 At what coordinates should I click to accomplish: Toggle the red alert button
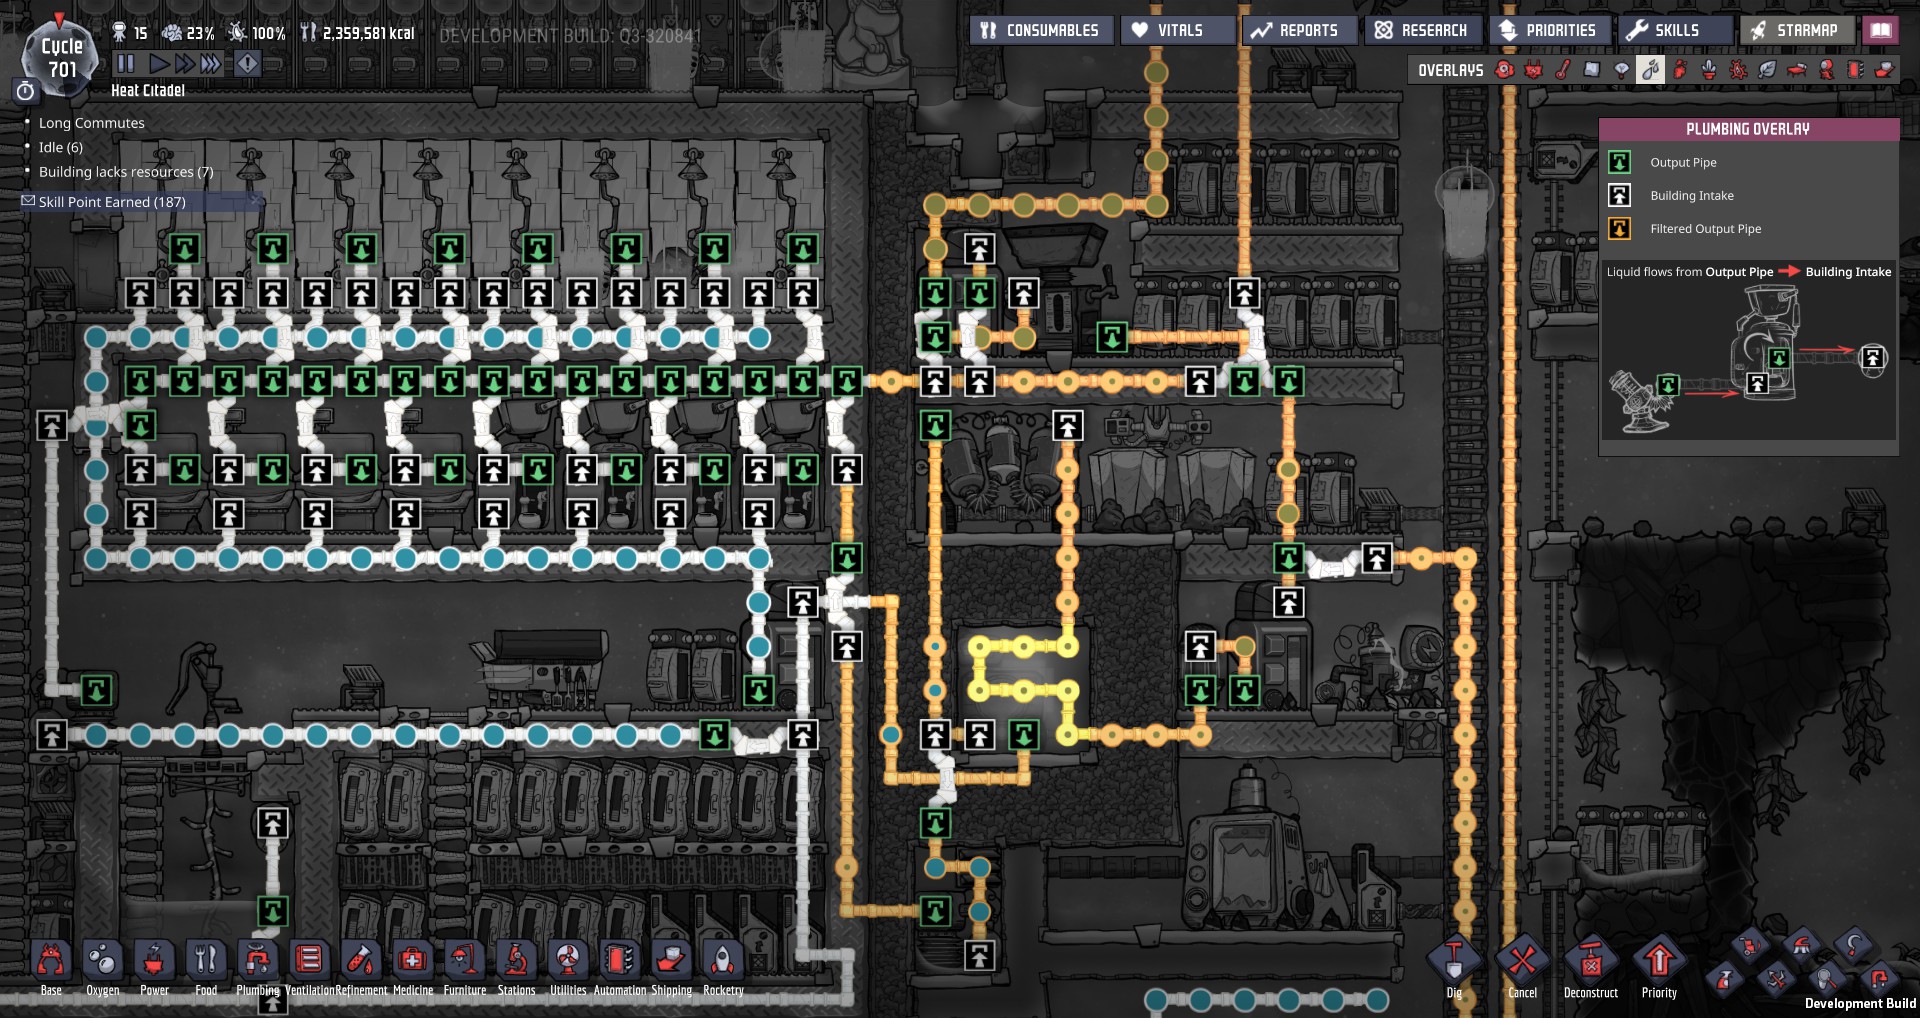(x=247, y=64)
